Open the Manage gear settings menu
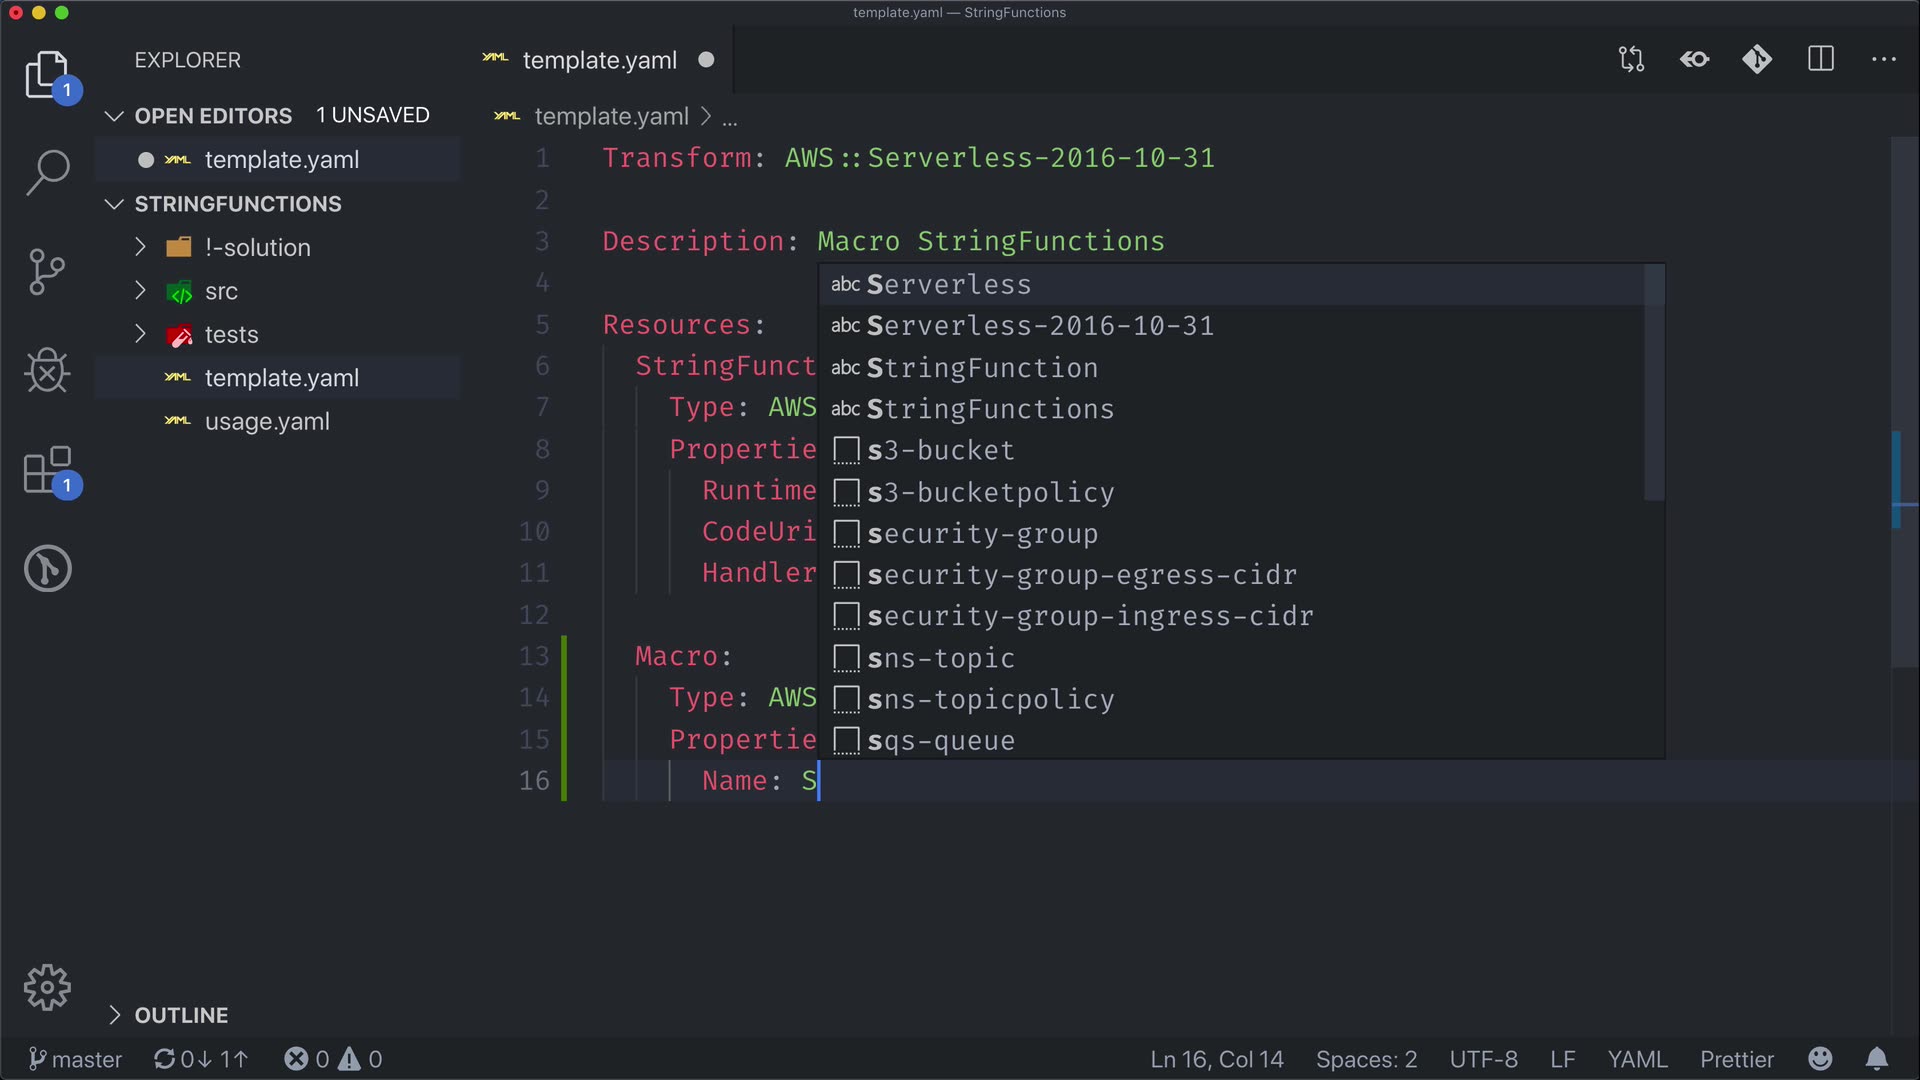 [x=47, y=988]
